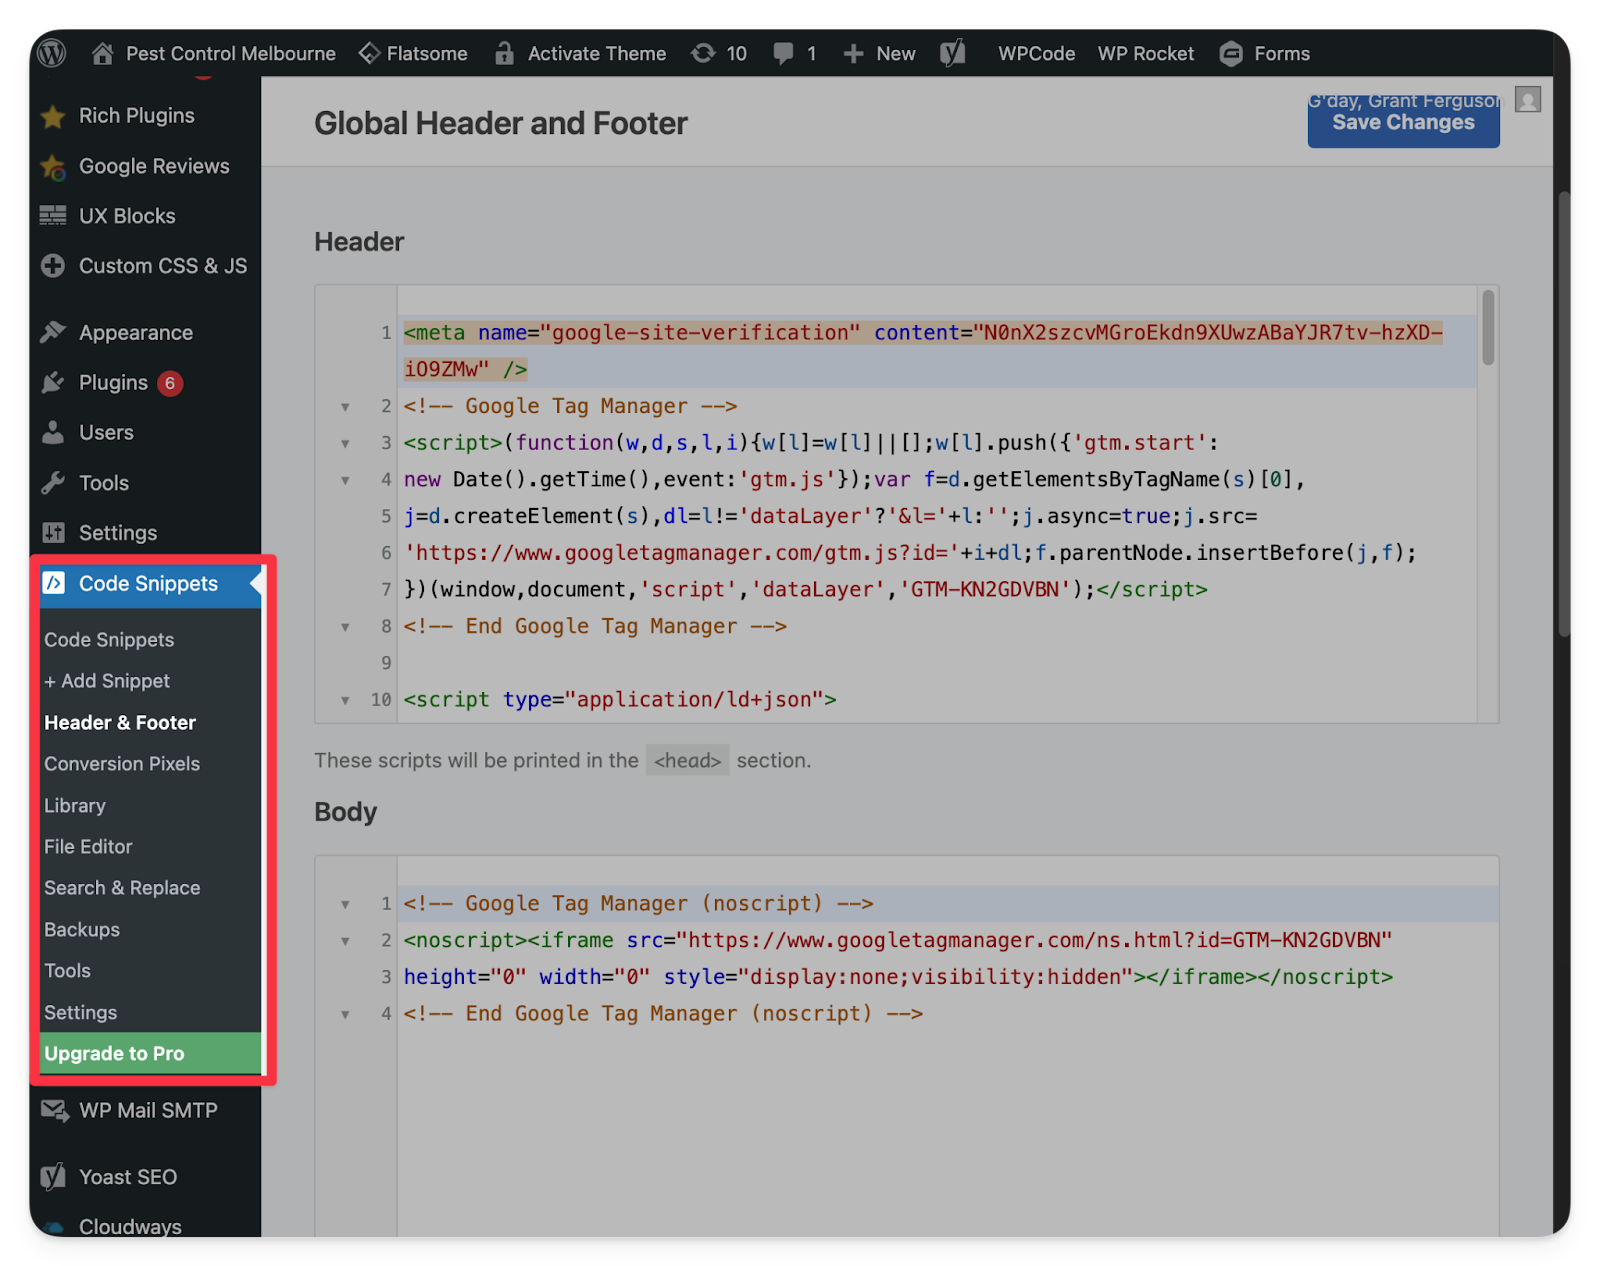1600x1266 pixels.
Task: Collapse the fold arrow on body line 2
Action: click(345, 941)
